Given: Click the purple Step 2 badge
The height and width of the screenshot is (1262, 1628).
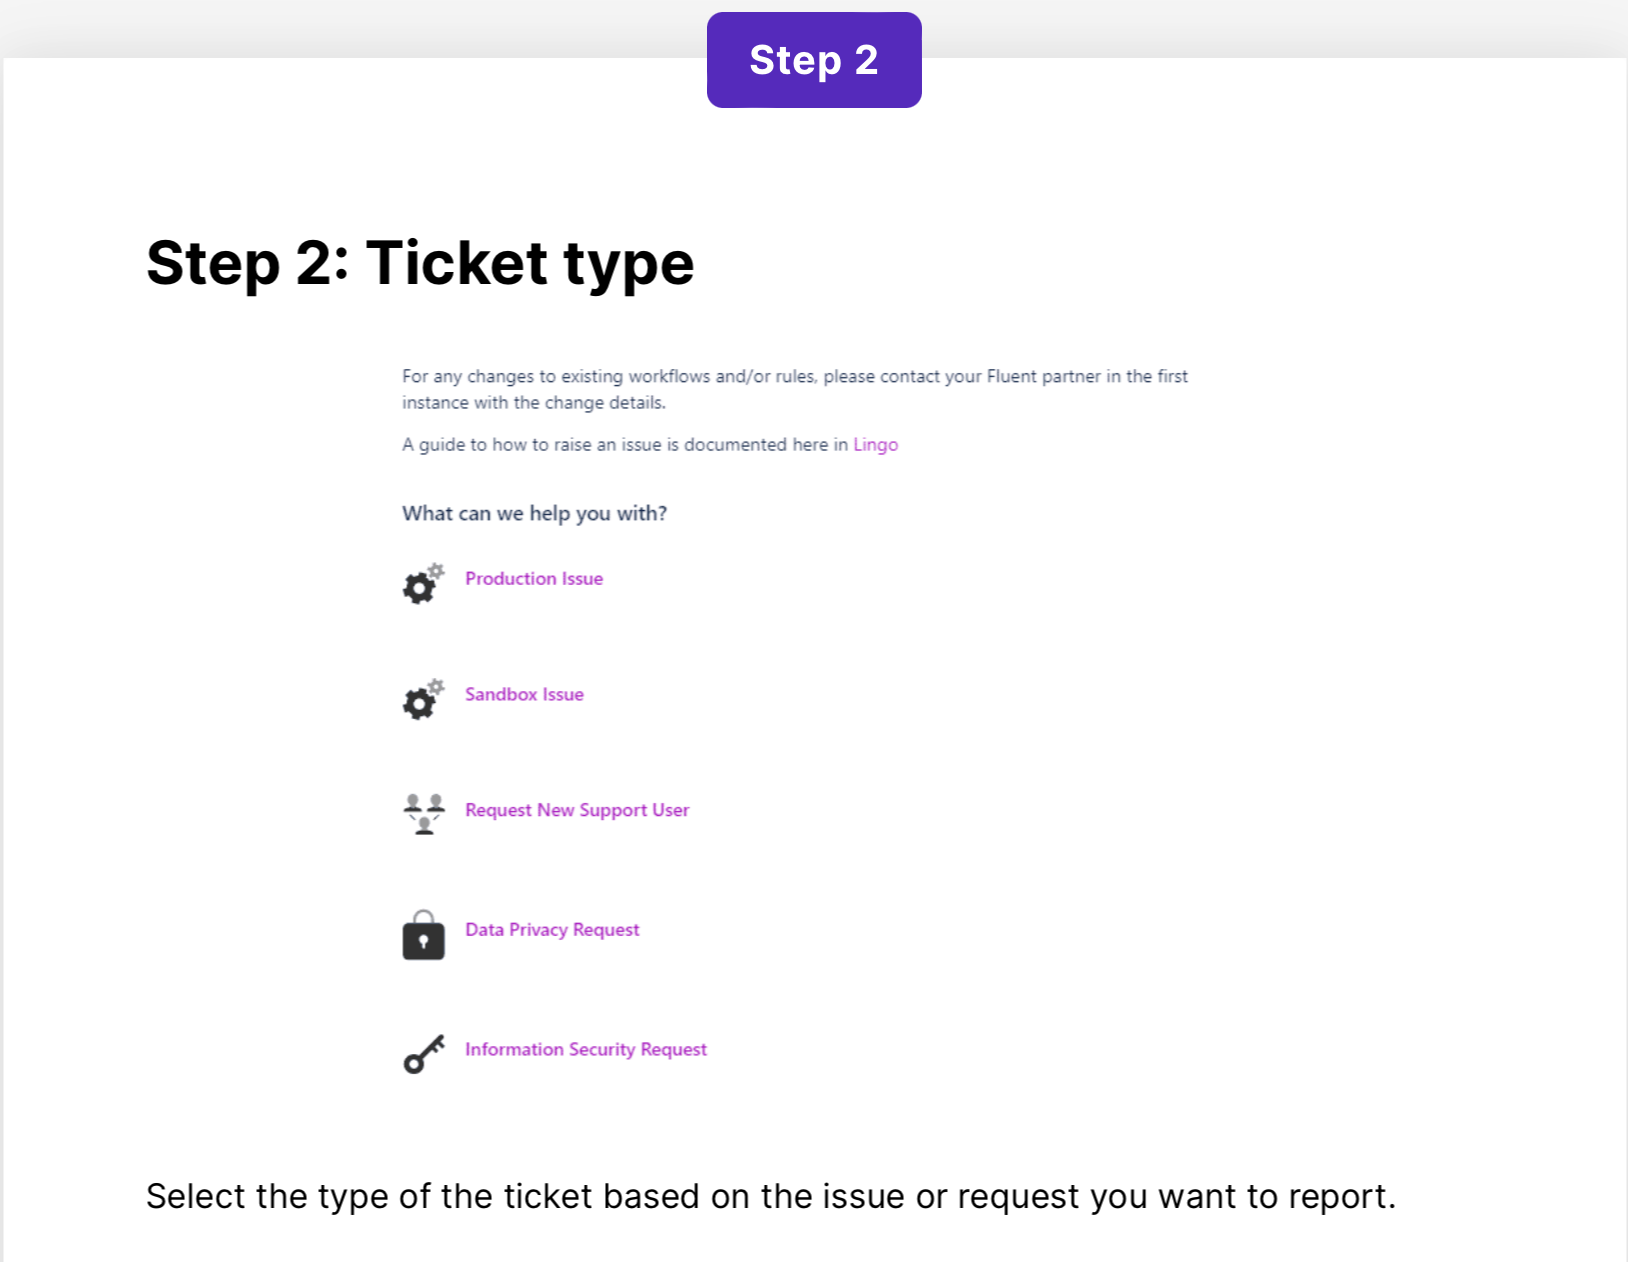Looking at the screenshot, I should pyautogui.click(x=814, y=60).
